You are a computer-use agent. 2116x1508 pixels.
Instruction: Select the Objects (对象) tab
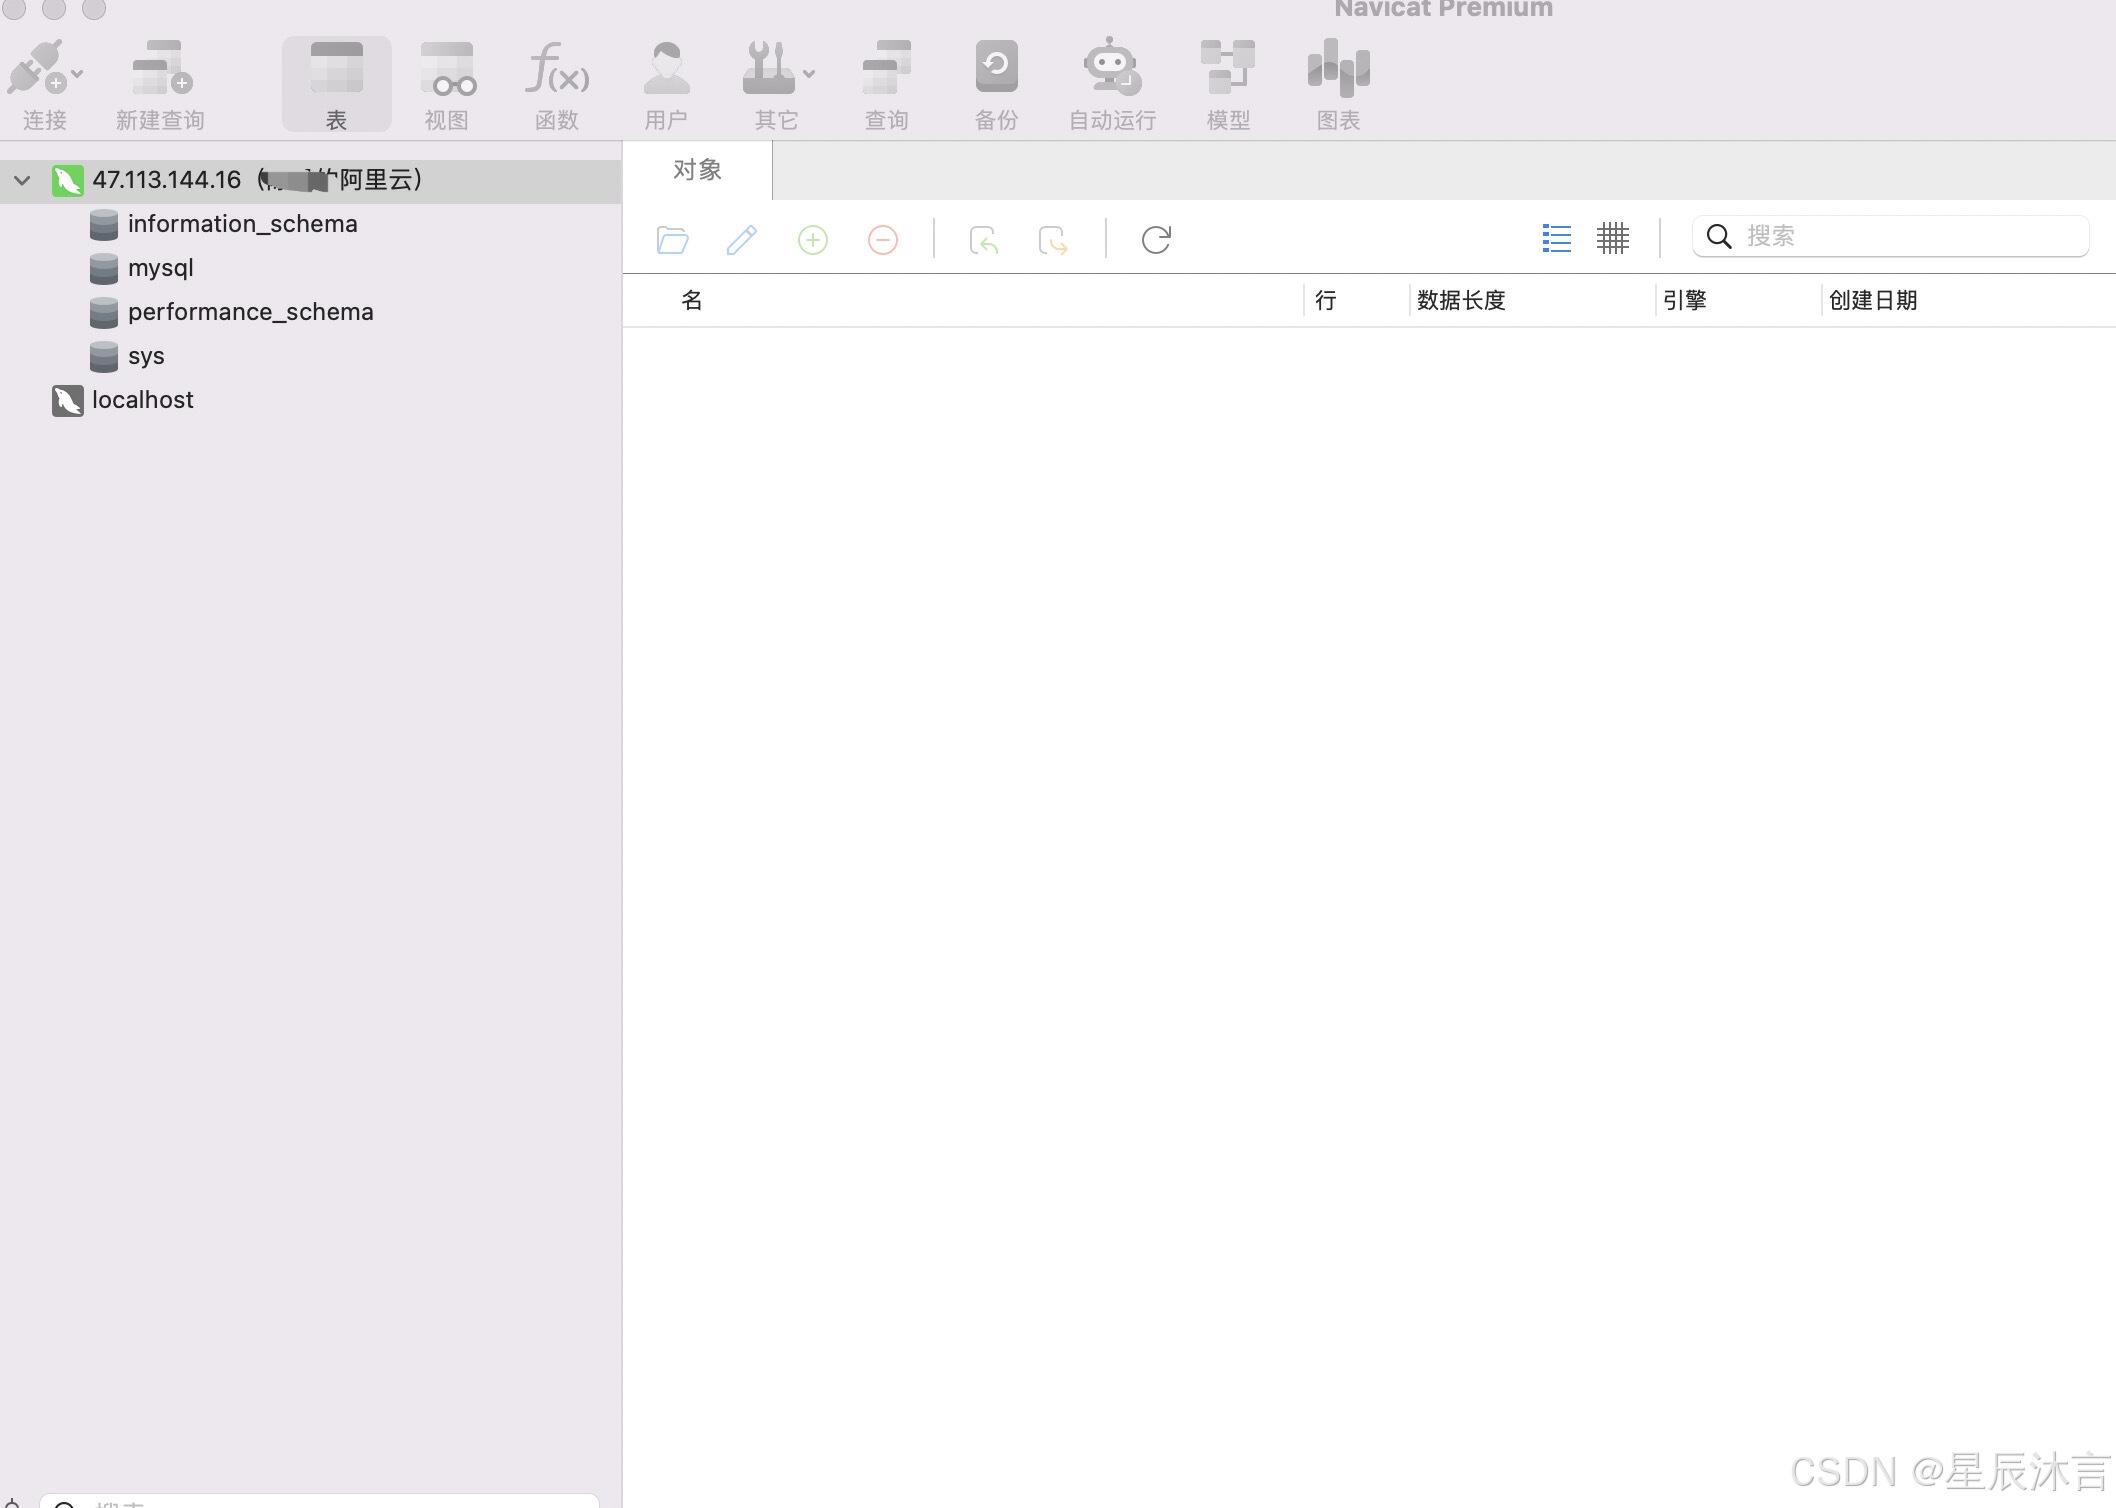697,170
